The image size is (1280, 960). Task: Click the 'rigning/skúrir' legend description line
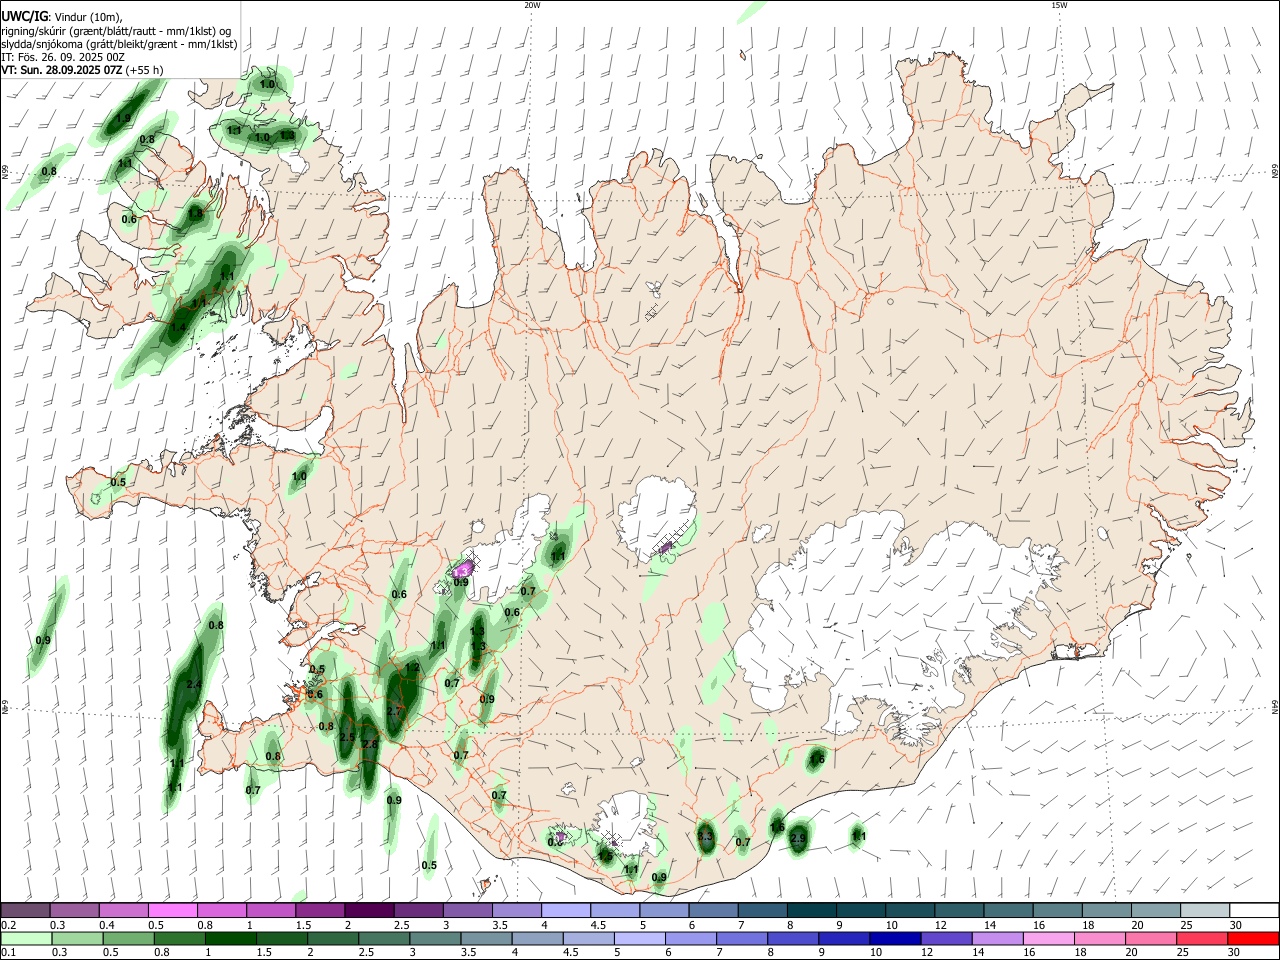116,31
